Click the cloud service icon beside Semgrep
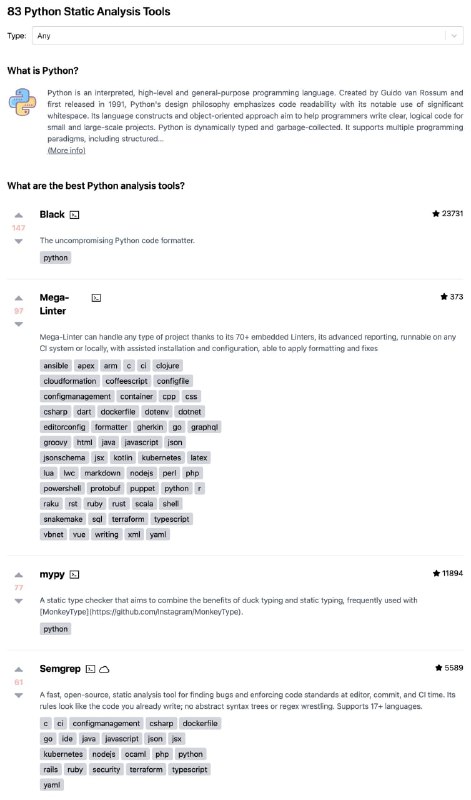 pyautogui.click(x=104, y=669)
